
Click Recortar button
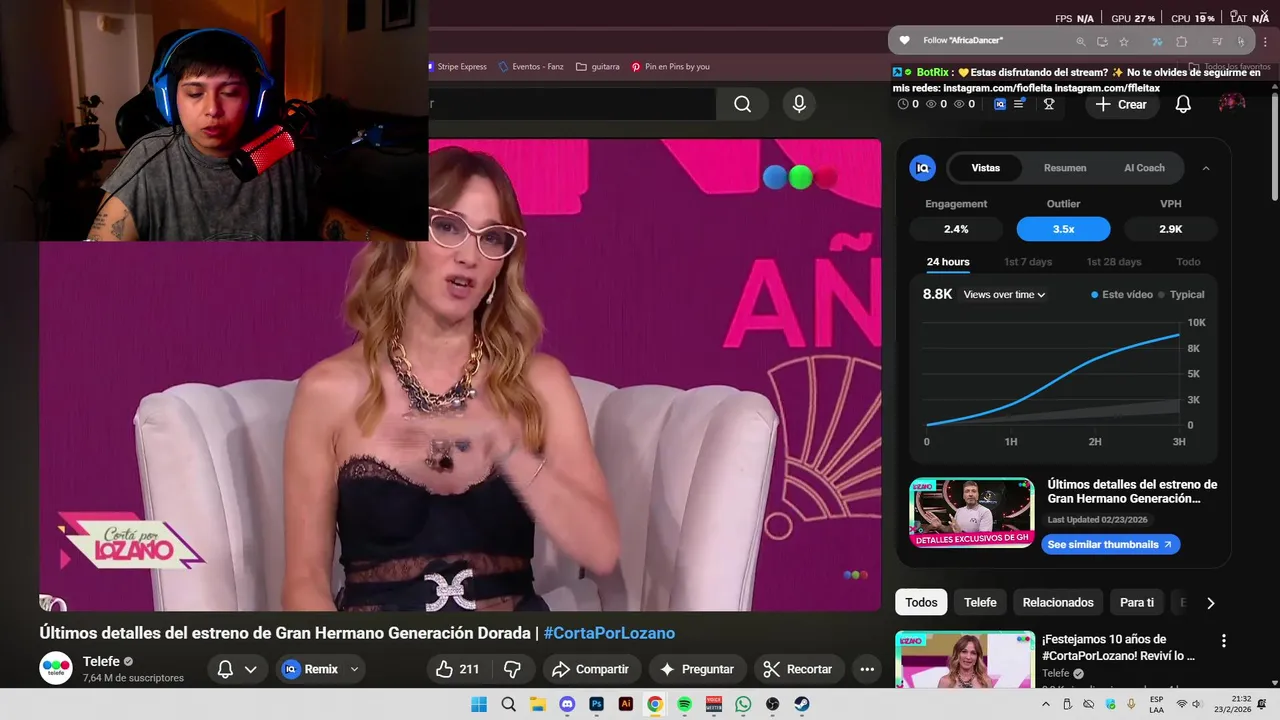pyautogui.click(x=798, y=669)
